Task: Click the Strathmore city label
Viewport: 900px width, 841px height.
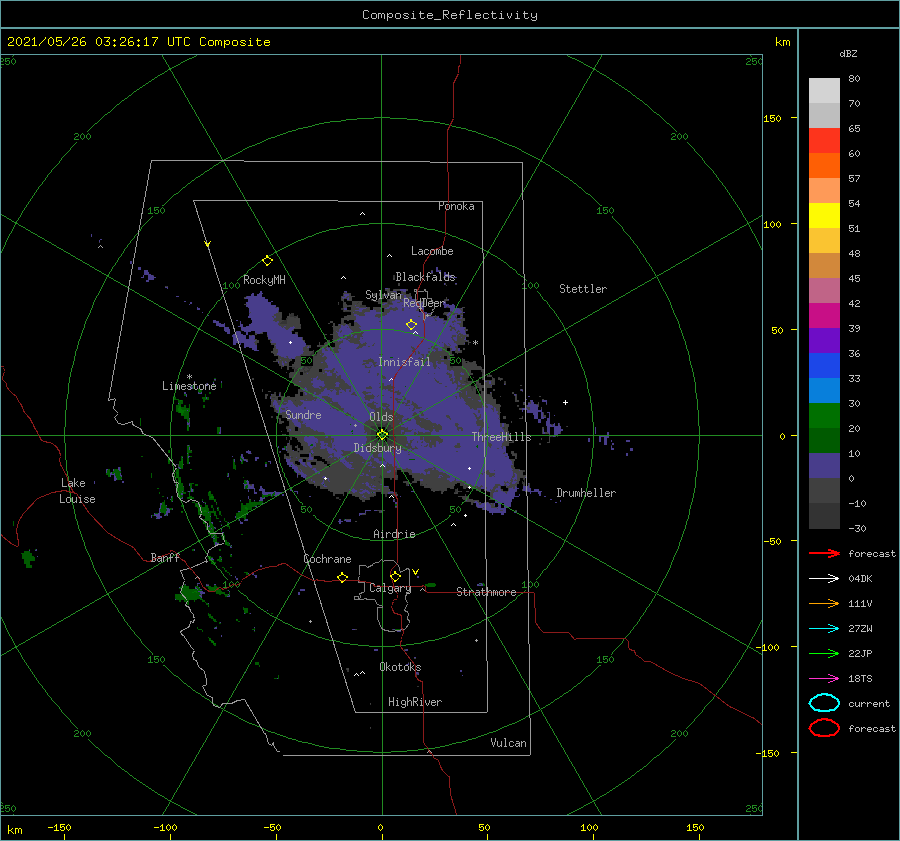Action: [486, 592]
